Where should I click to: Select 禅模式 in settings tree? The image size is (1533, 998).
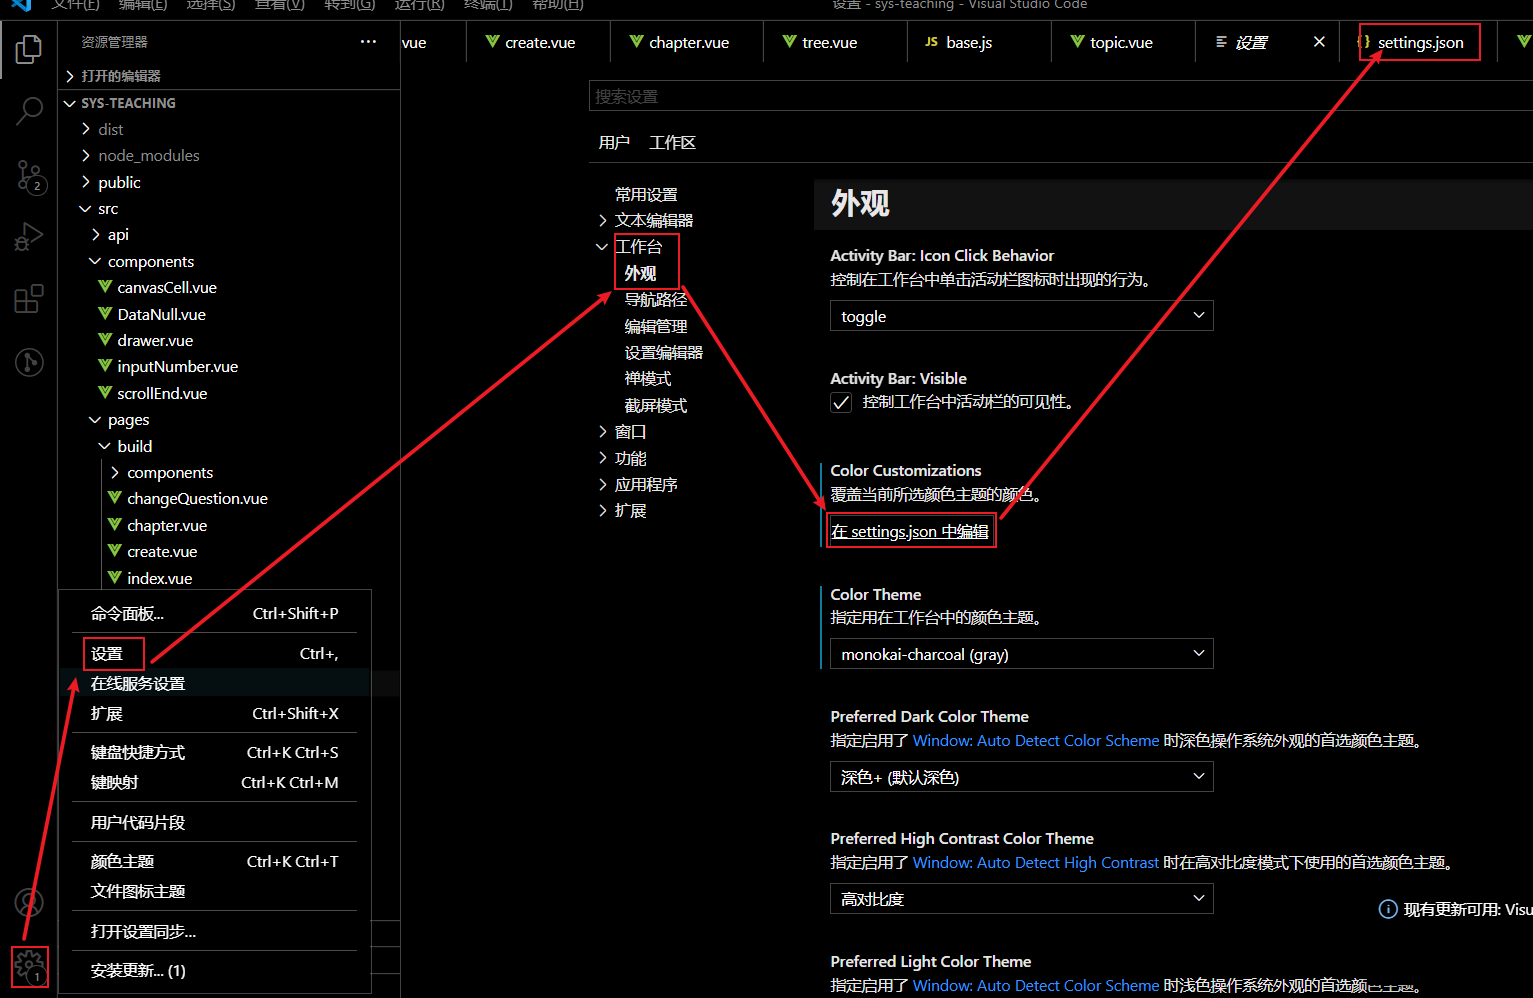point(648,378)
